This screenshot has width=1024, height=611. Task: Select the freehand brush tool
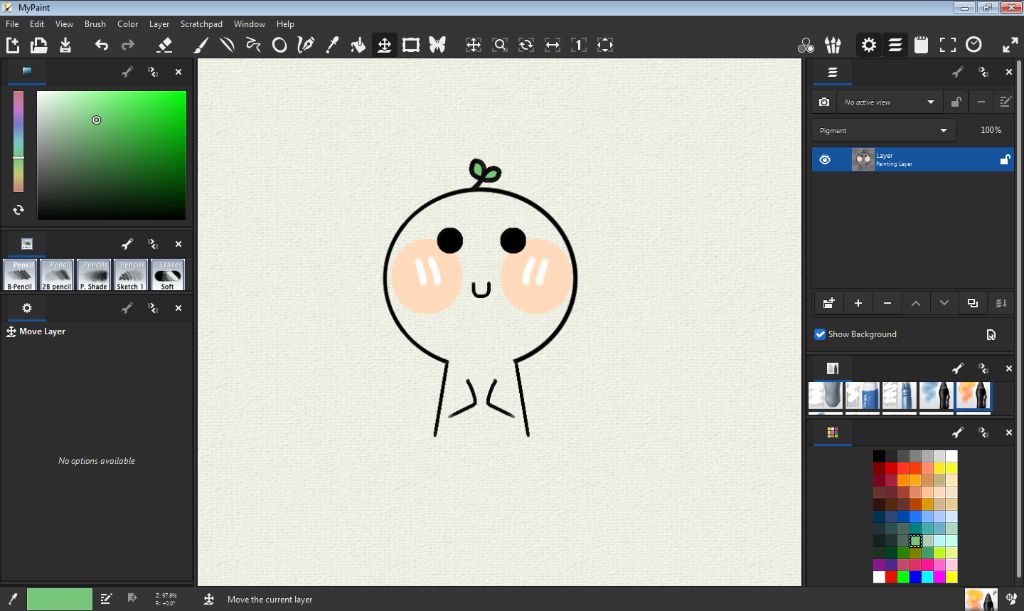[201, 45]
